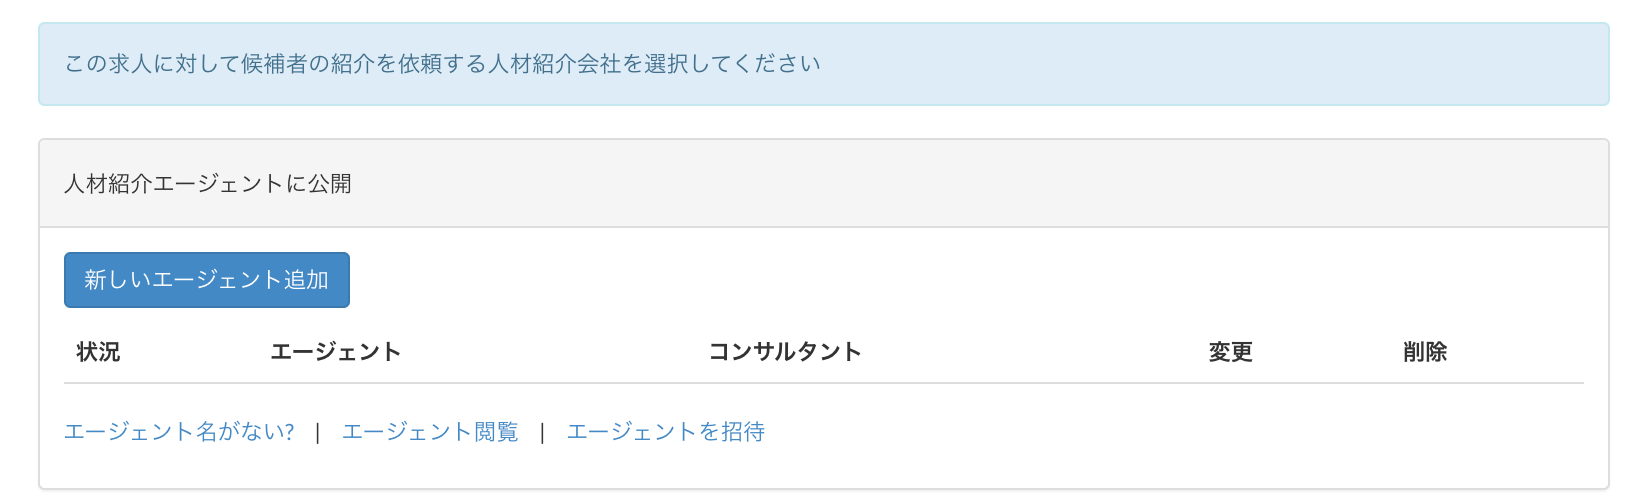
Task: Follow the エージェントを招待 link
Action: [x=665, y=432]
